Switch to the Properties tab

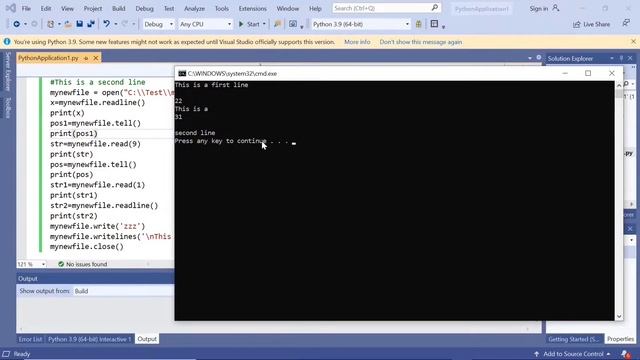(620, 339)
